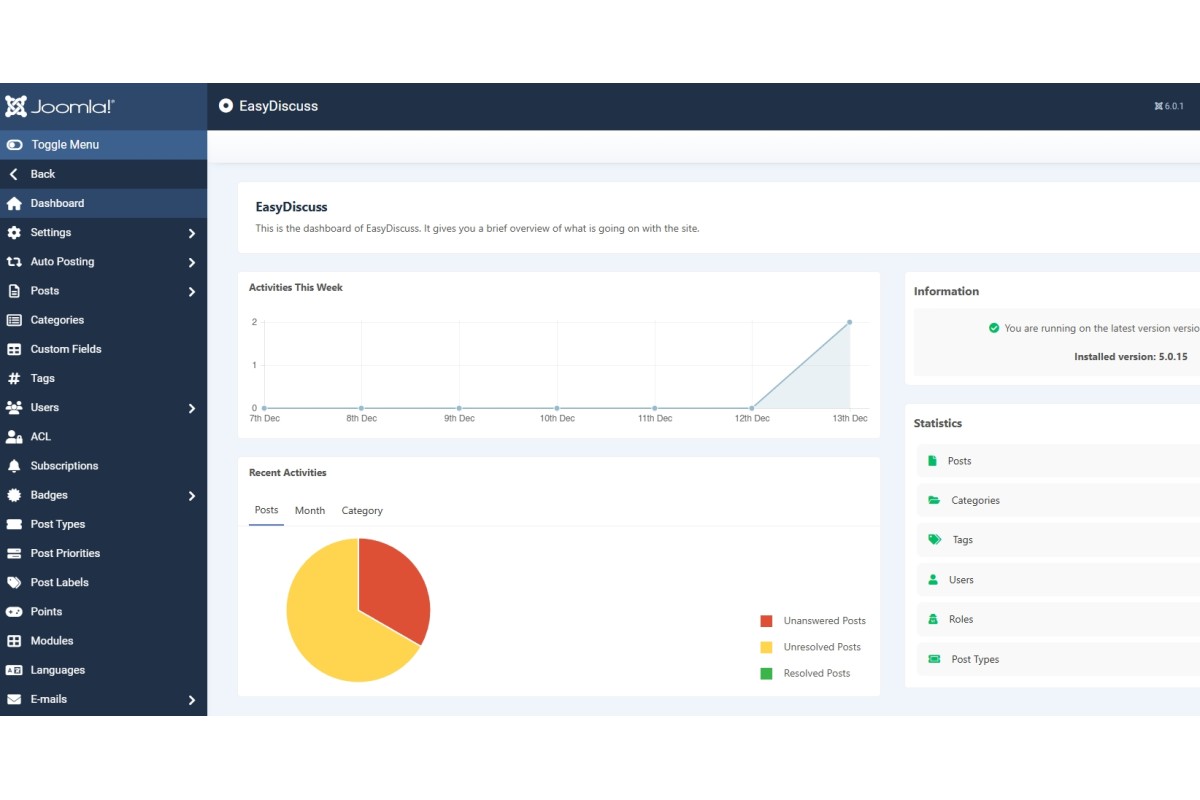
Task: Click the Tags hash icon in sidebar
Action: pyautogui.click(x=14, y=378)
